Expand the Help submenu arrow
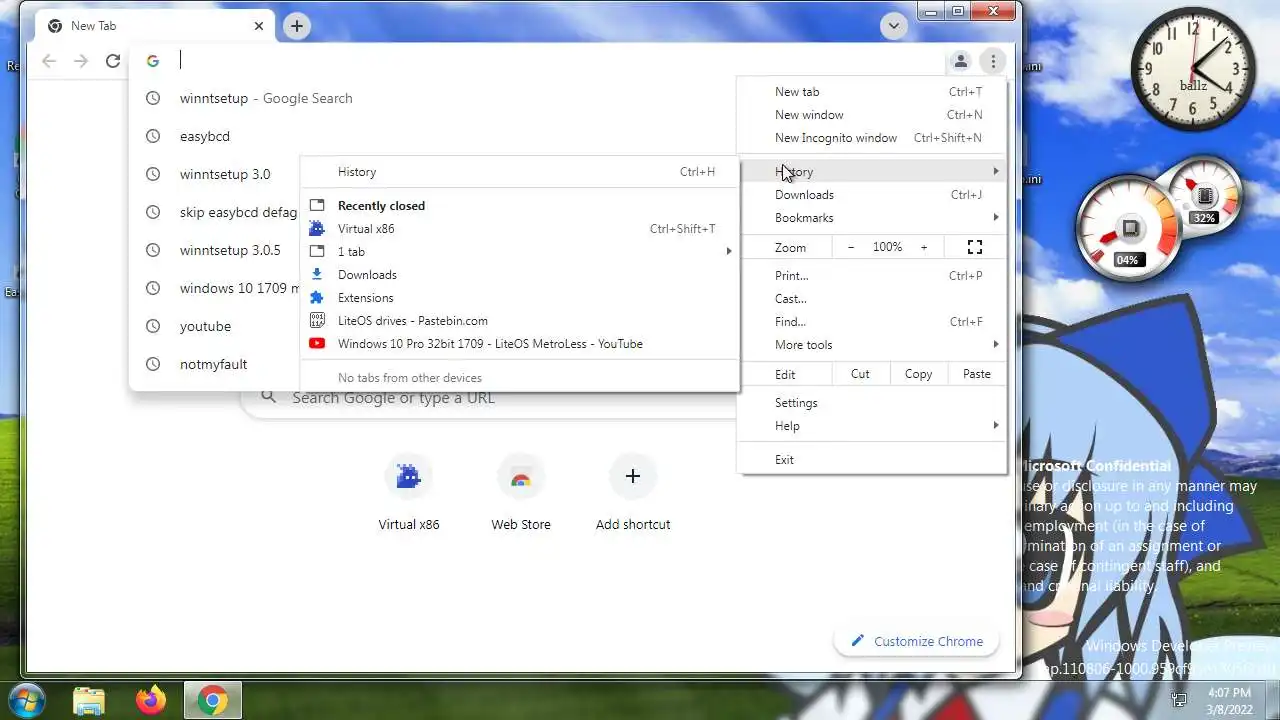1280x720 pixels. [x=995, y=425]
